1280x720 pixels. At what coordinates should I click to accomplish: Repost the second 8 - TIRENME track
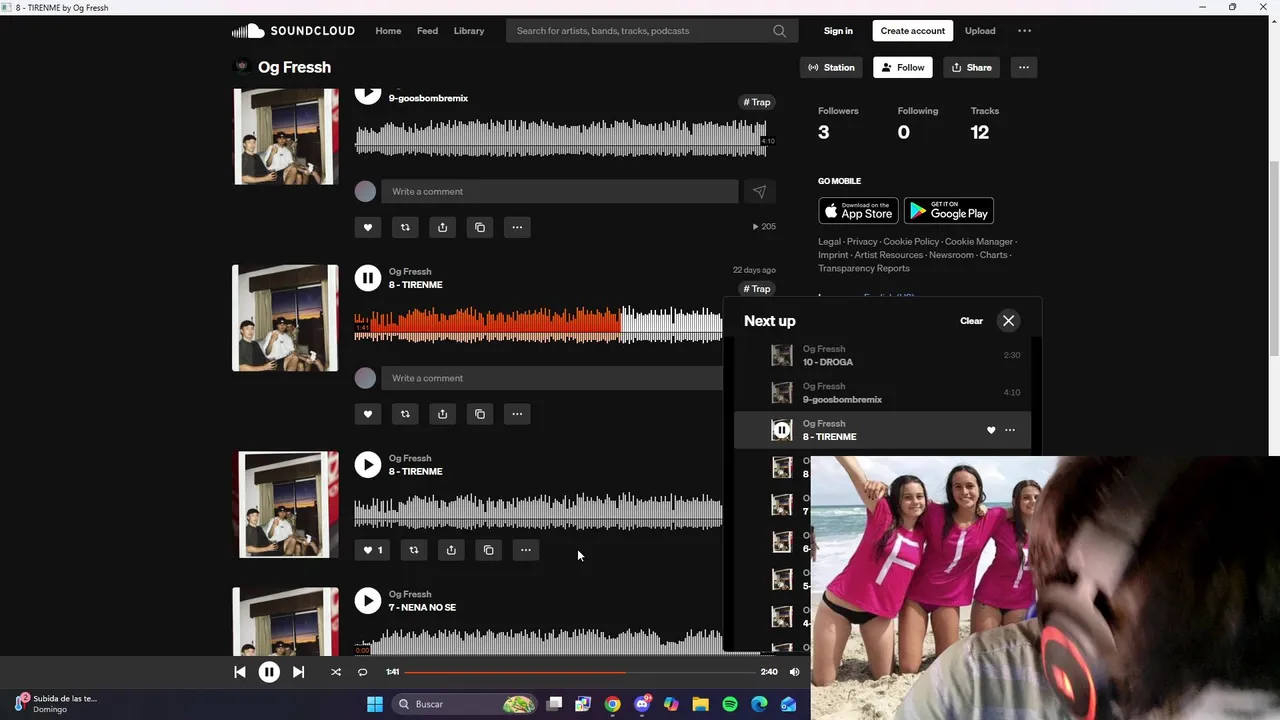414,550
